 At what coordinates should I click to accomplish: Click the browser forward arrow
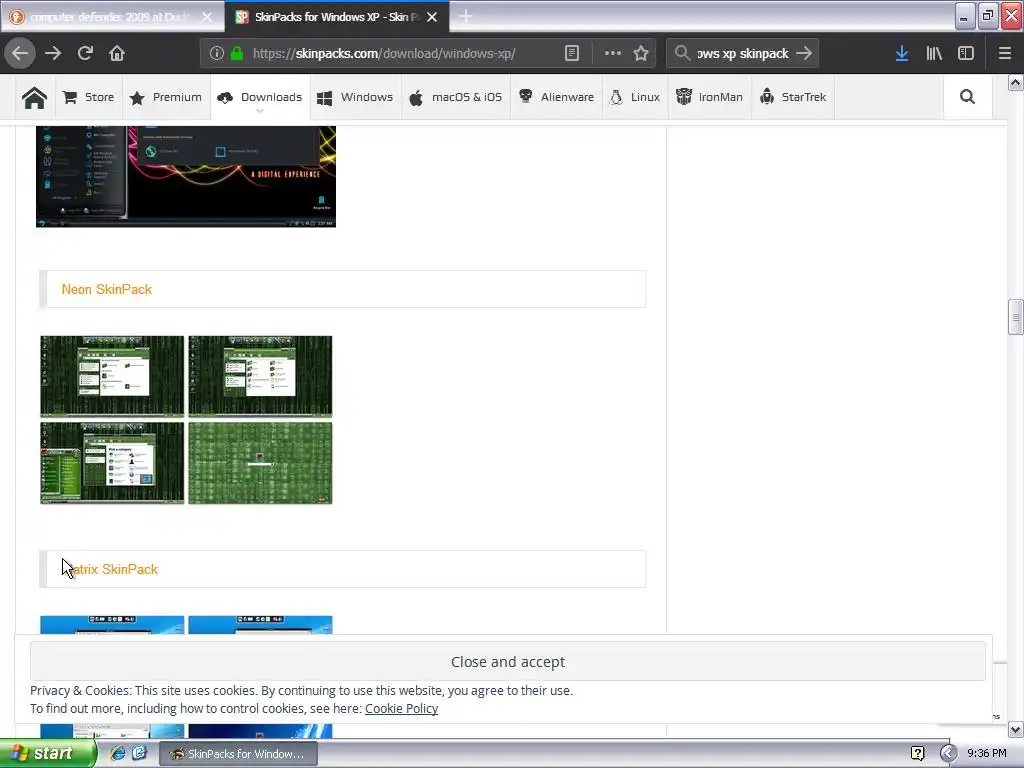point(53,54)
